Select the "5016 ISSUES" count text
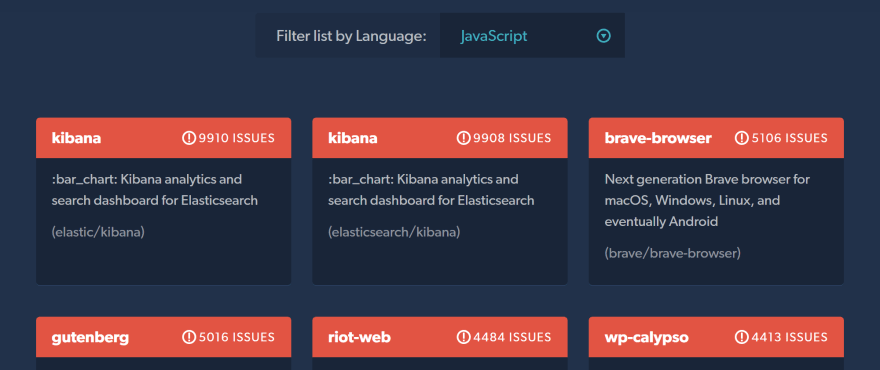 (236, 337)
